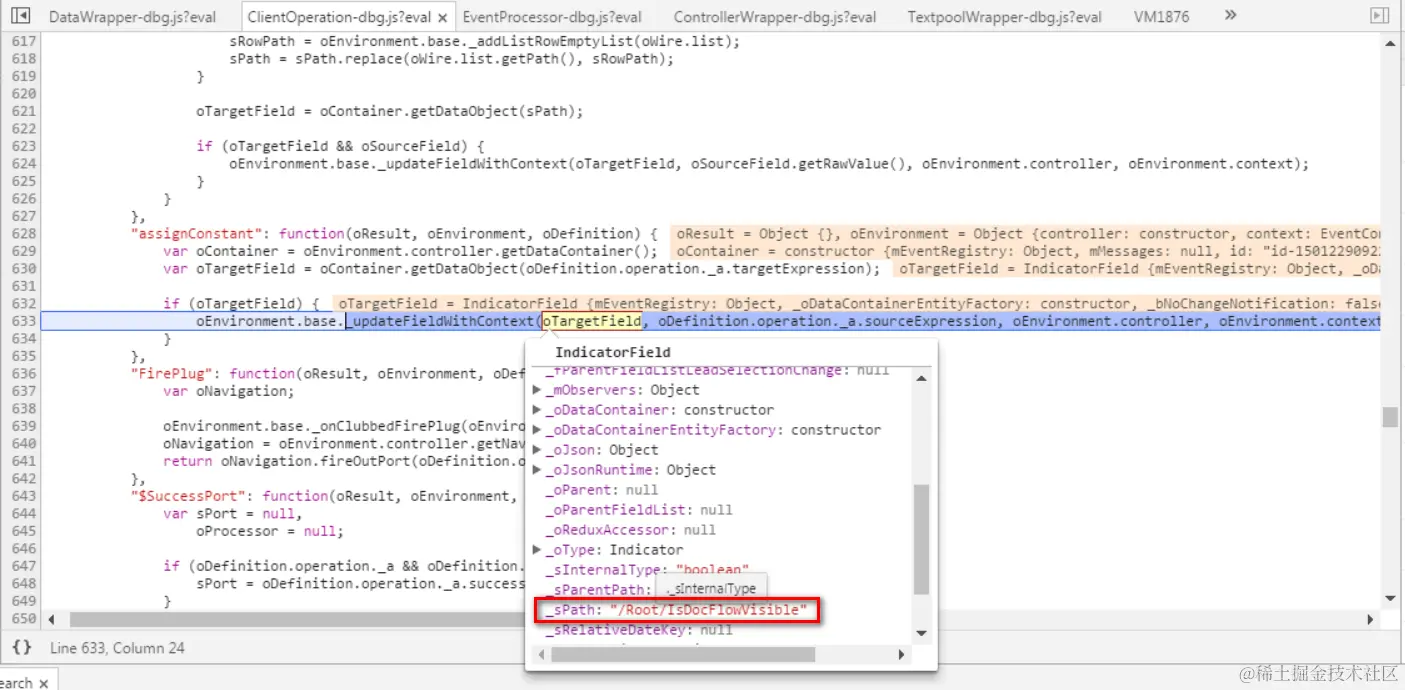1405x690 pixels.
Task: Click the _sInternalType "boolean" property
Action: [x=646, y=570]
